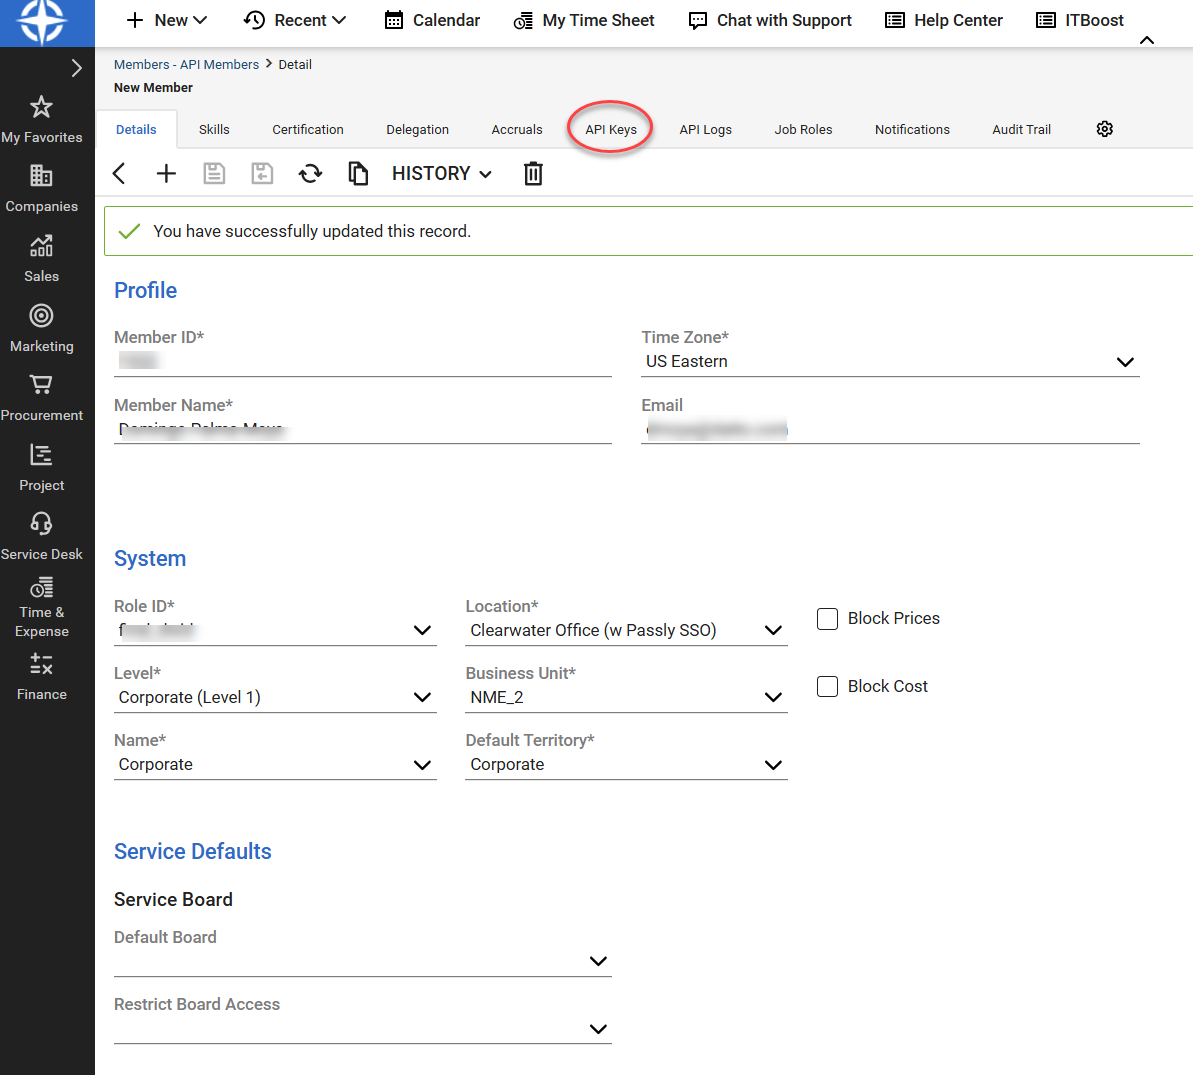
Task: Enable the Block Prices checkbox
Action: pos(827,619)
